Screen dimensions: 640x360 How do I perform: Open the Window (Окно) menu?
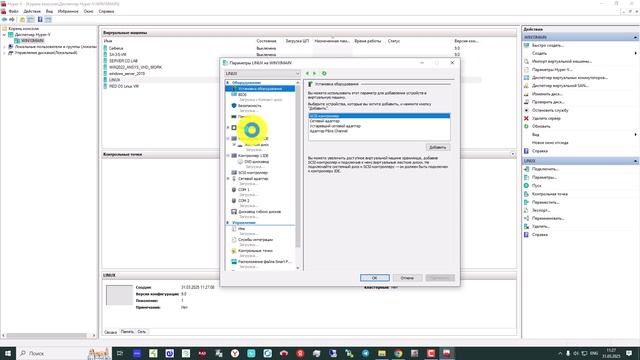coord(88,11)
